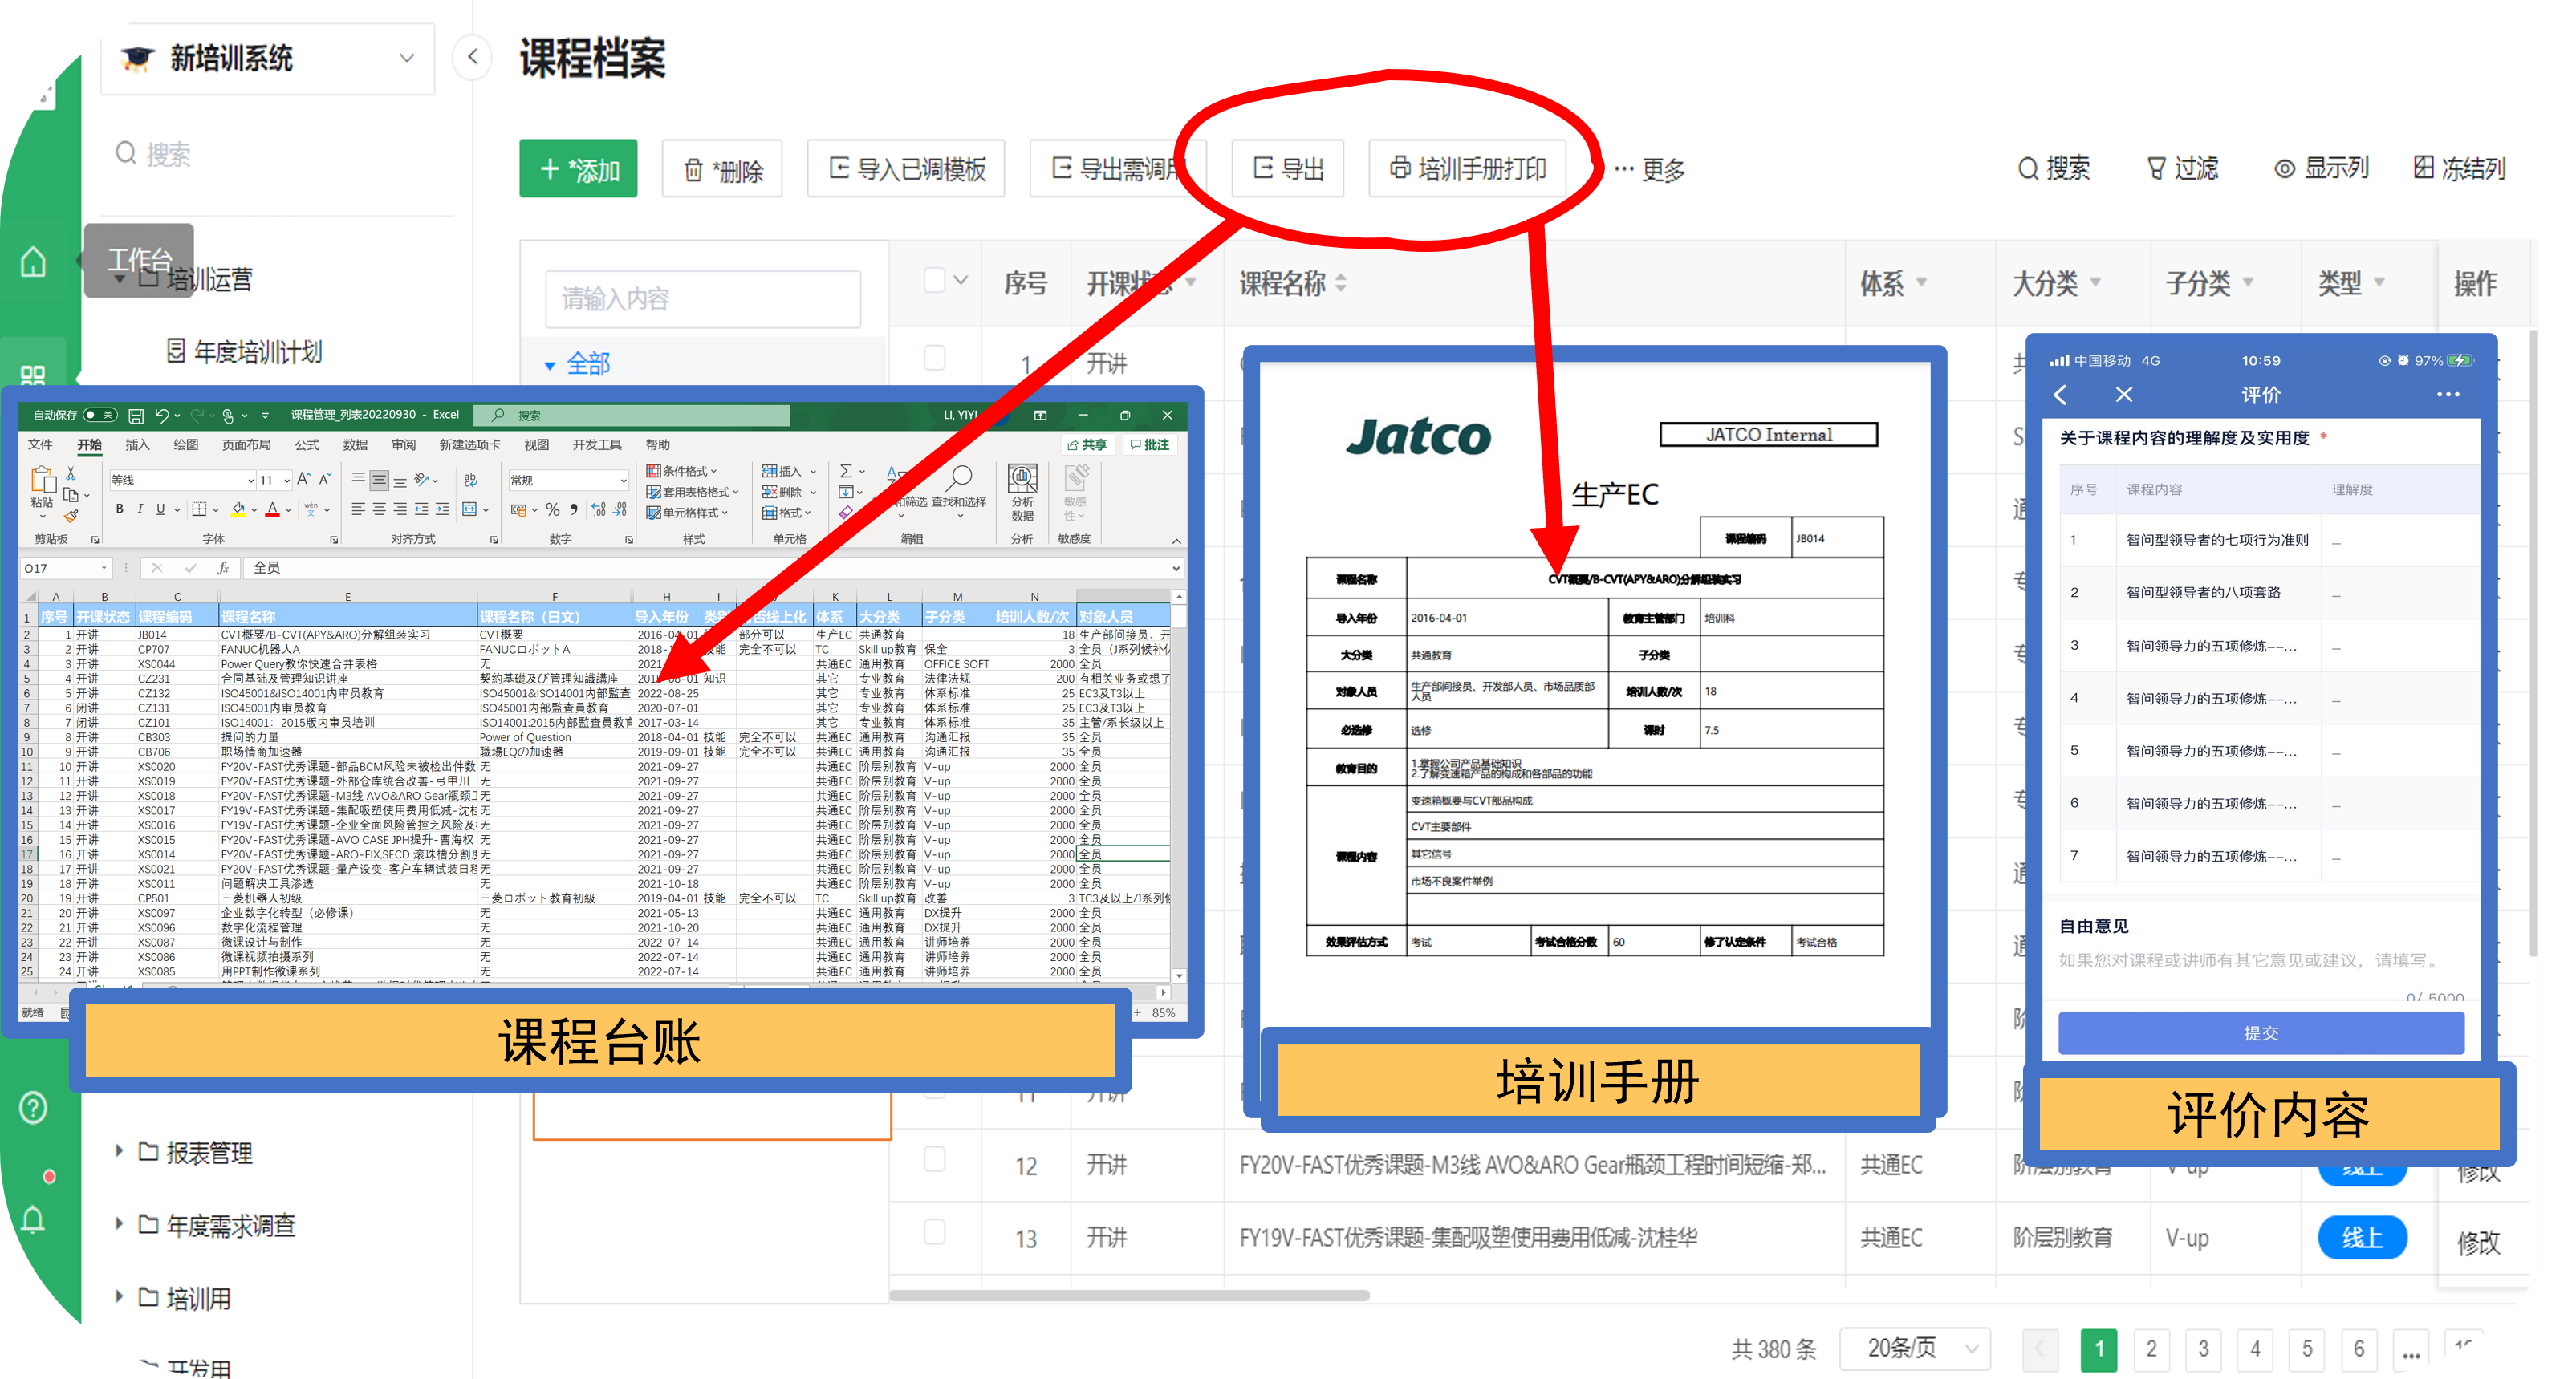Check the row 13 checkbox

934,1232
